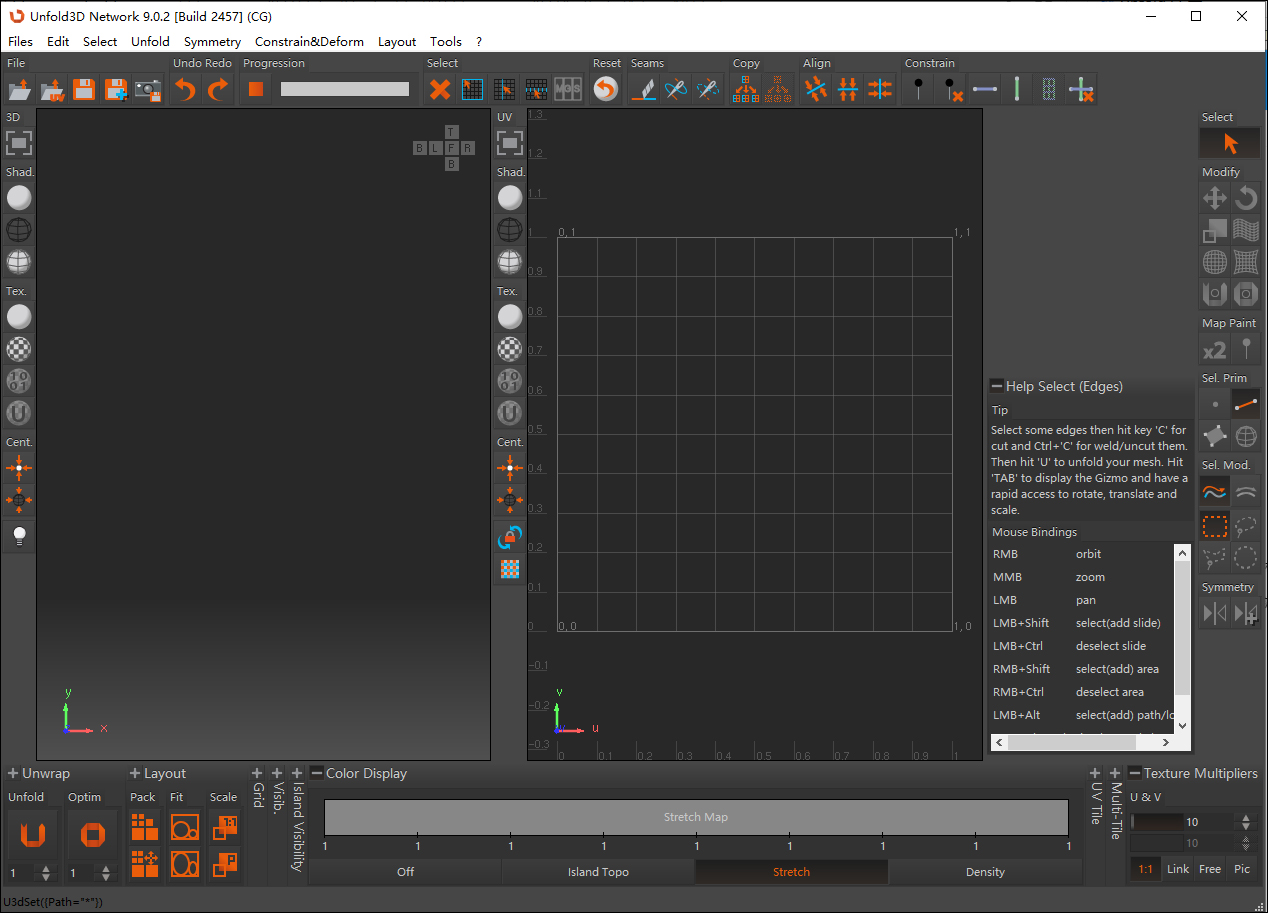Viewport: 1268px width, 913px height.
Task: Click the Redo arrow icon
Action: tap(217, 90)
